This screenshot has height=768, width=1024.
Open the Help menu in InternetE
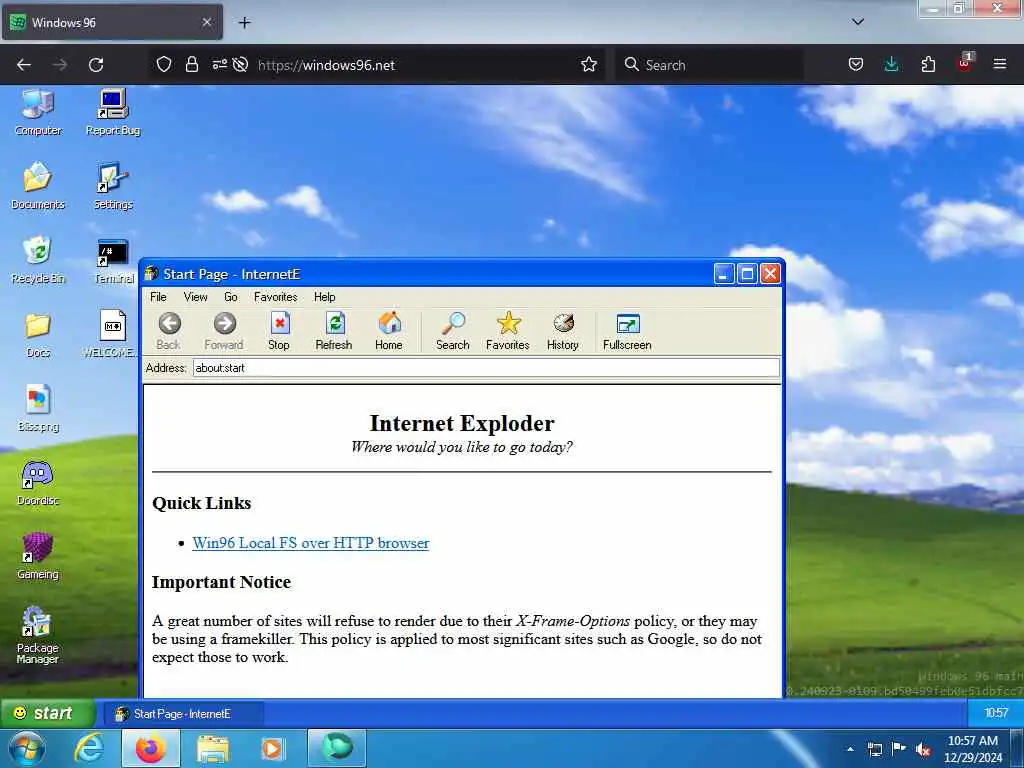[325, 296]
